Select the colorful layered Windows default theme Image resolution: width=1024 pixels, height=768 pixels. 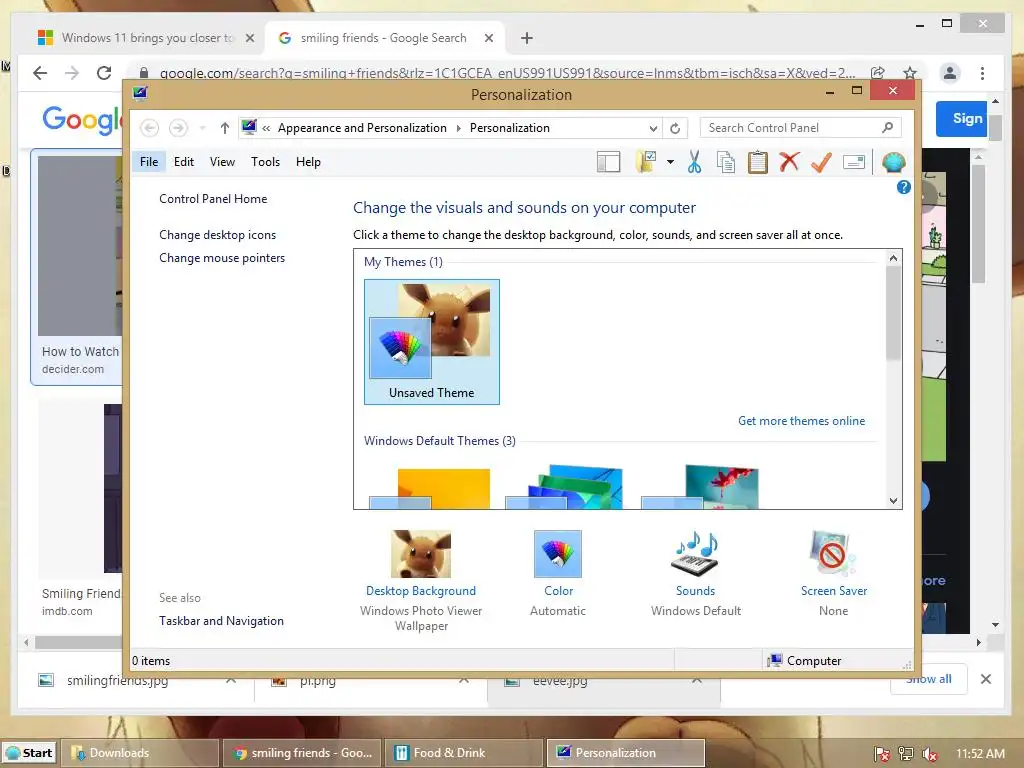coord(564,487)
